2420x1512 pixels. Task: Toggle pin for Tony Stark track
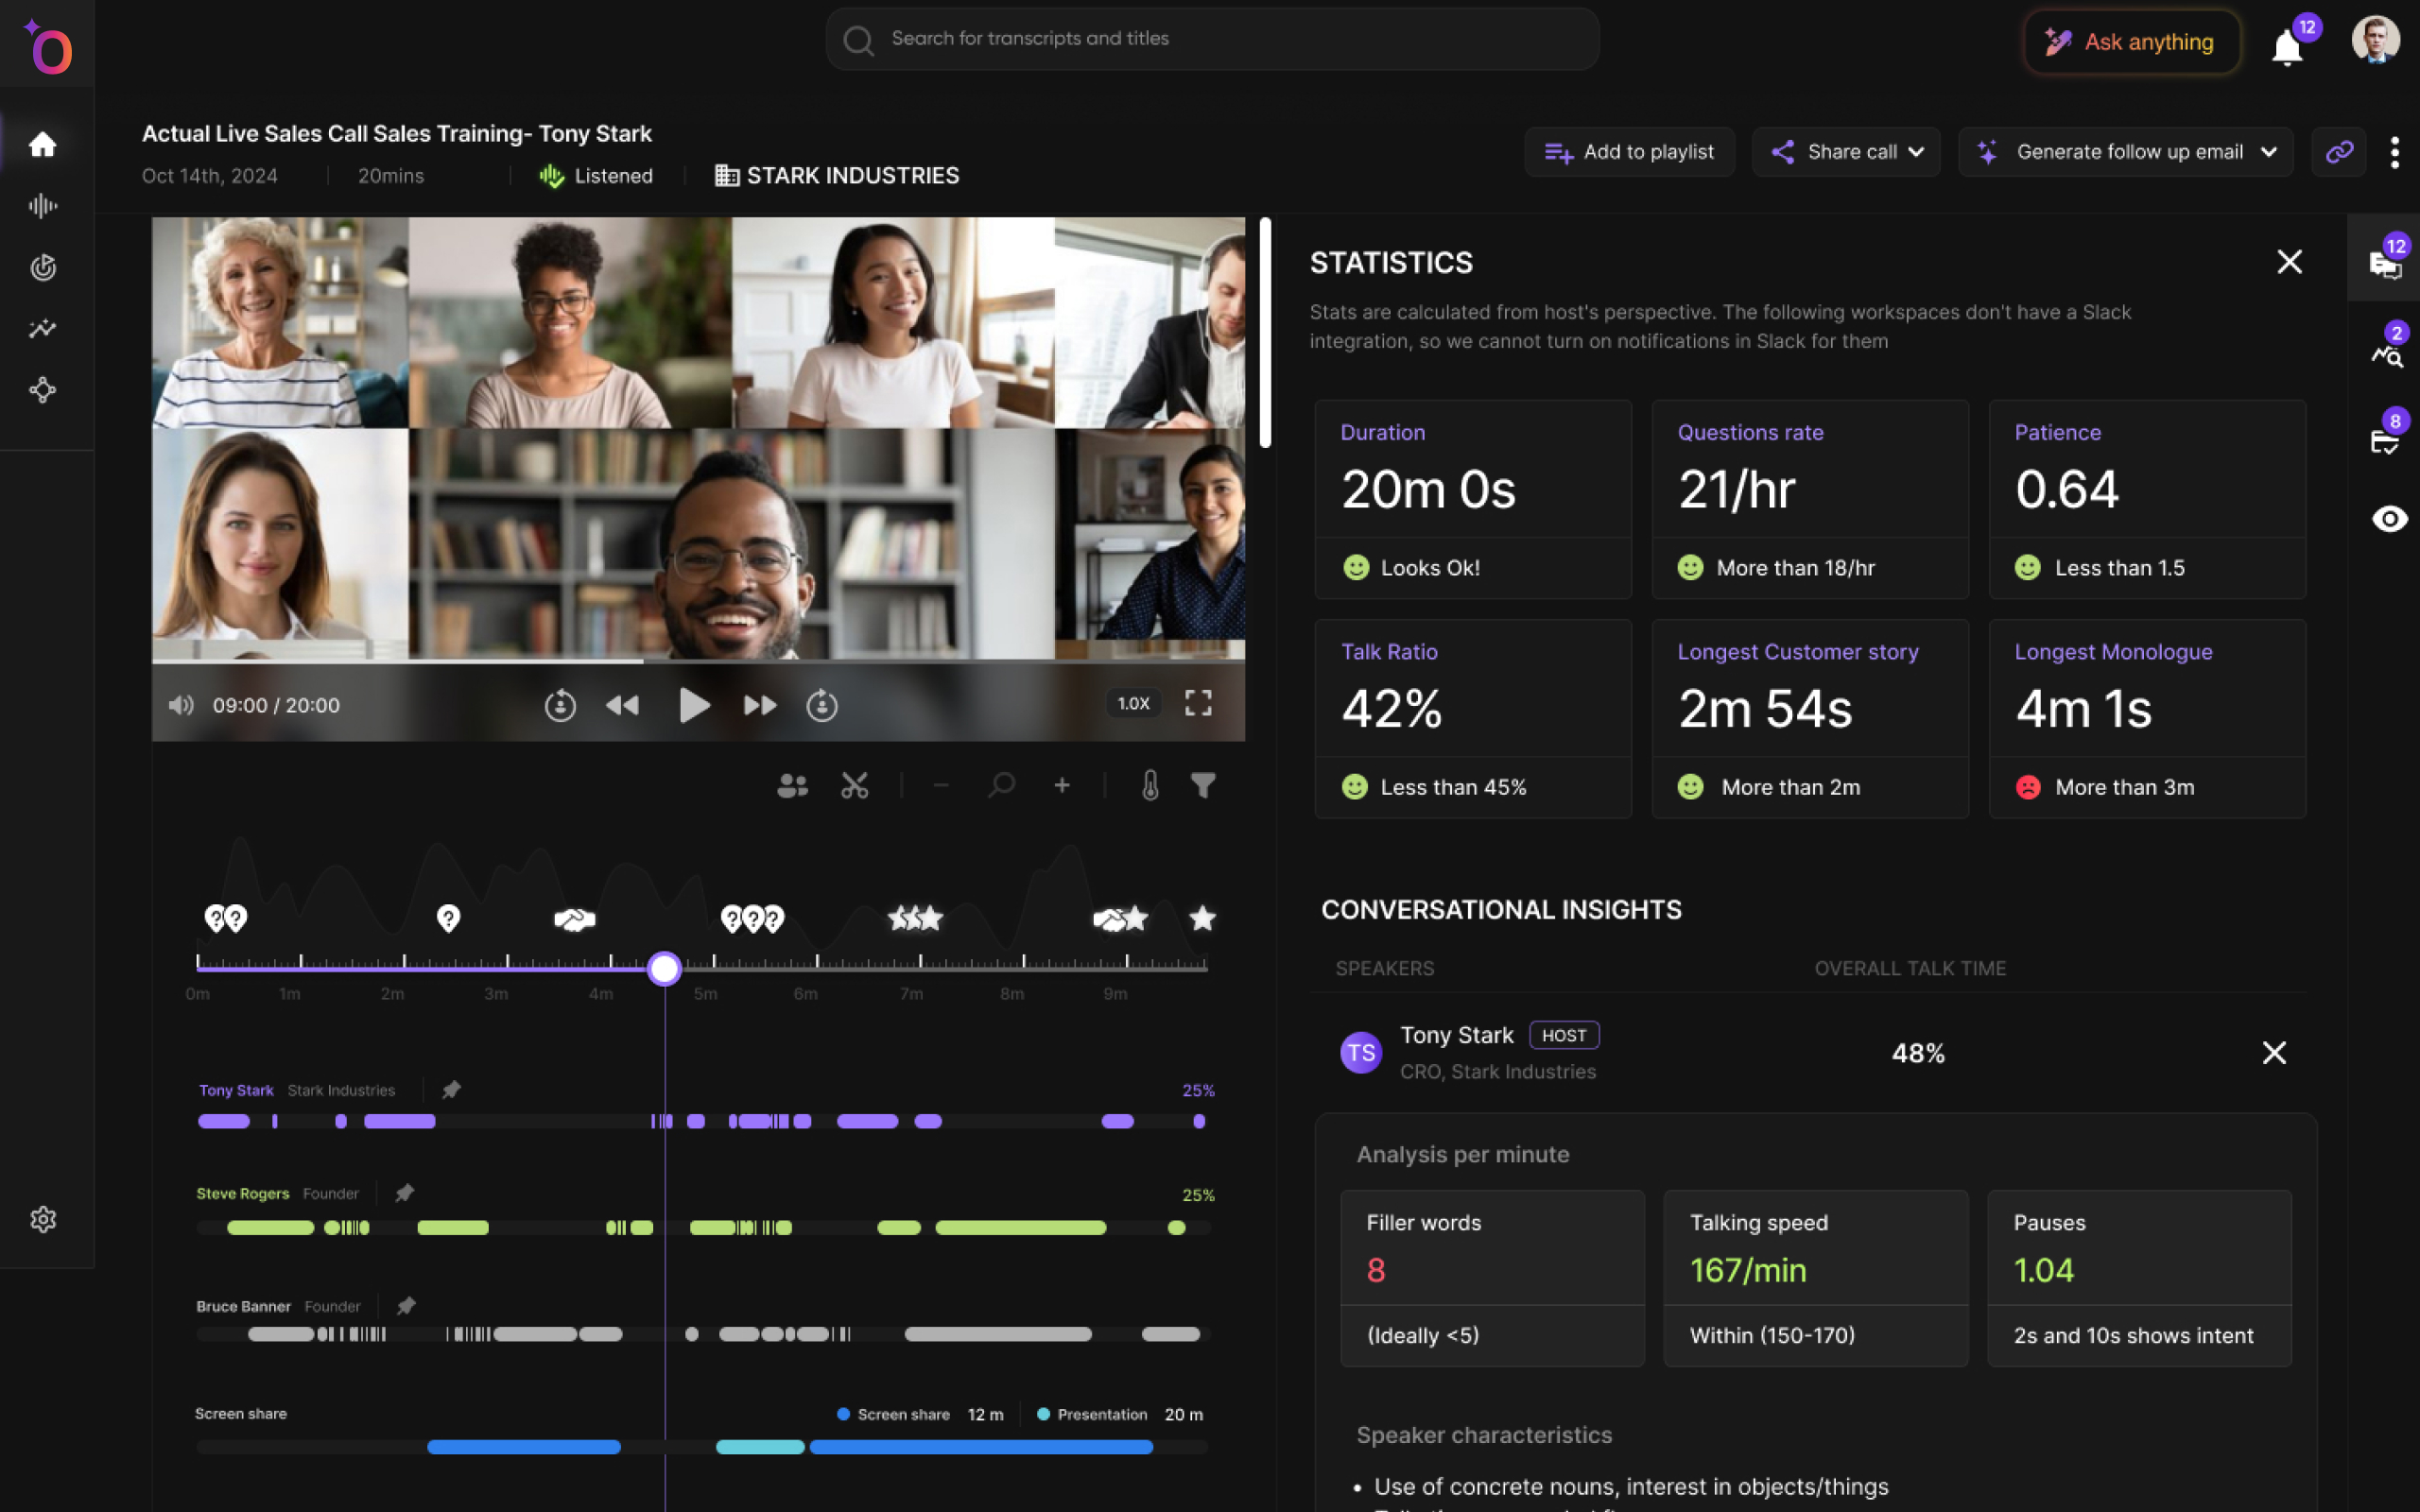coord(452,1090)
